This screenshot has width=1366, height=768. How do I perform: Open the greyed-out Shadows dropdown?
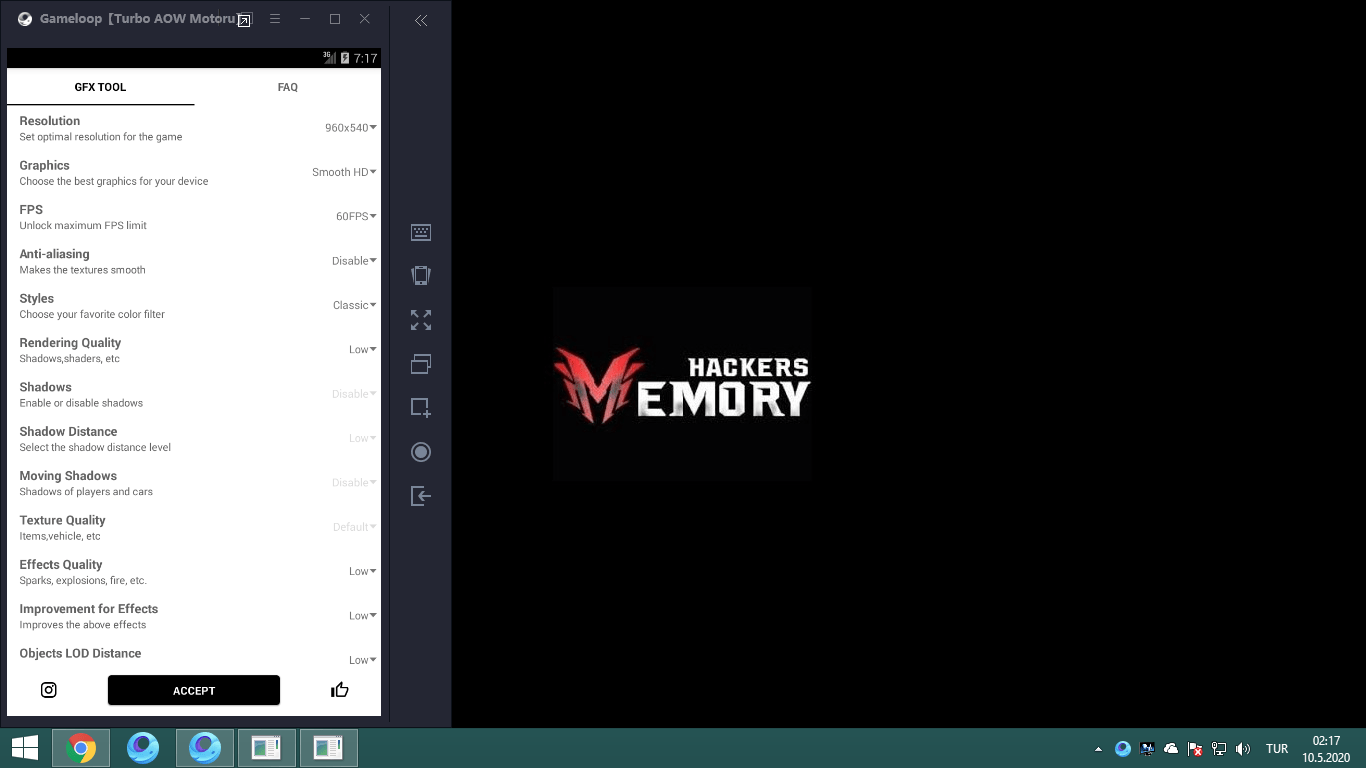354,394
